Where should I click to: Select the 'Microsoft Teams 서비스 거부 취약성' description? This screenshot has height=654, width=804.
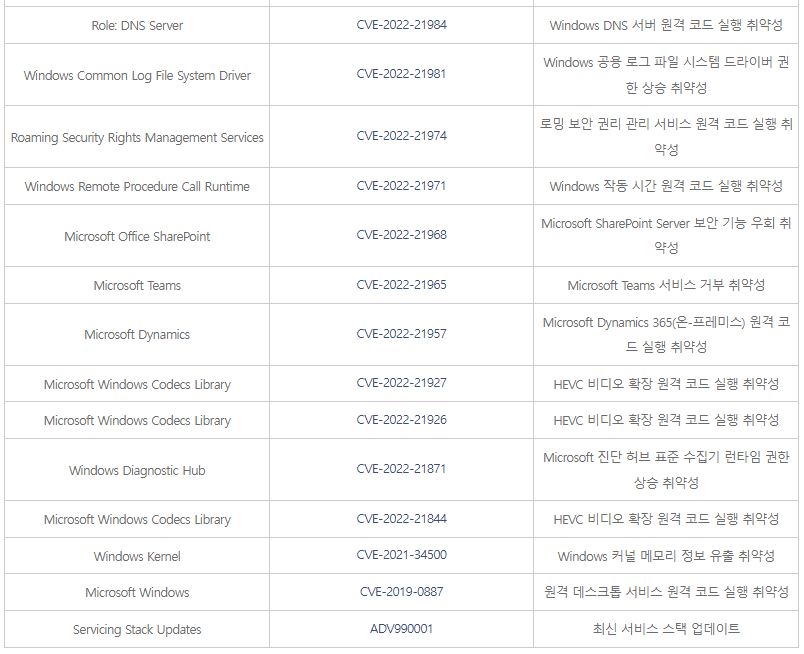(x=666, y=286)
